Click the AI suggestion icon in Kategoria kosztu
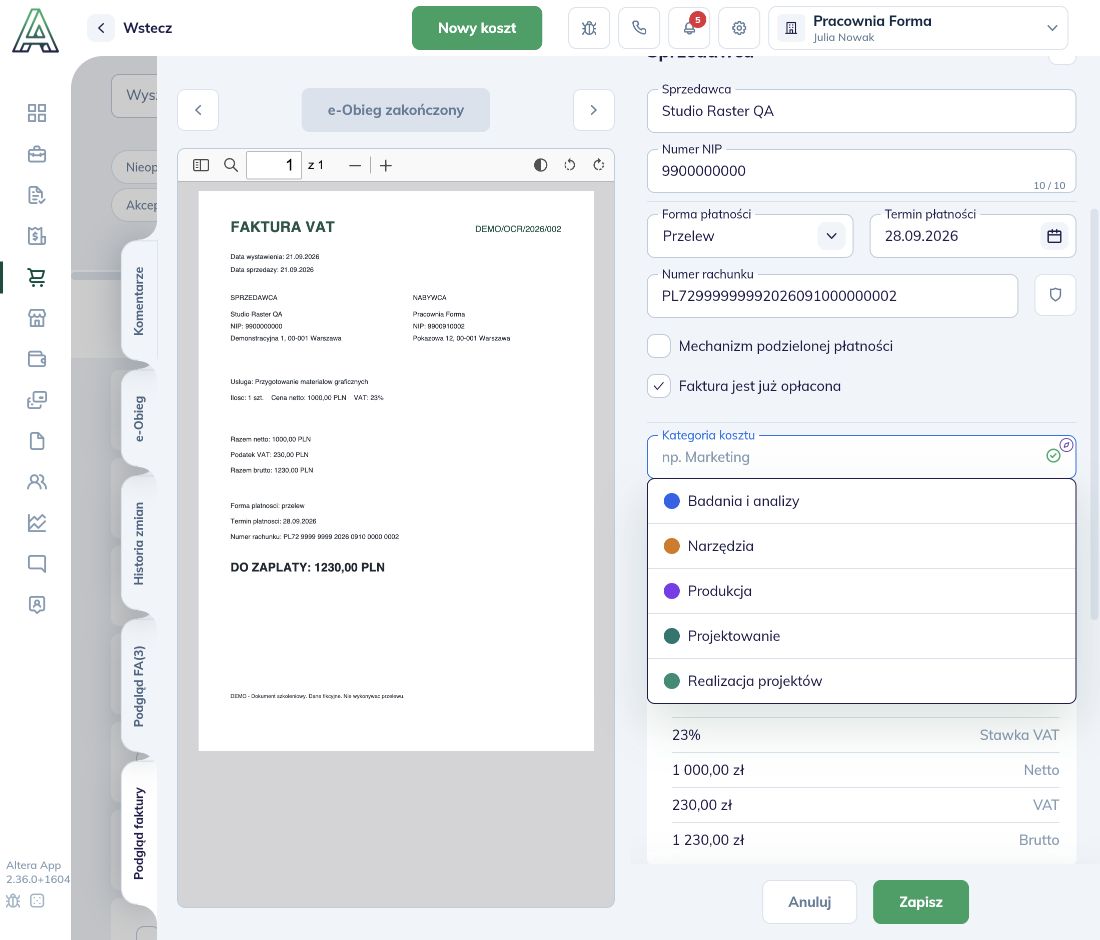 pyautogui.click(x=1066, y=445)
